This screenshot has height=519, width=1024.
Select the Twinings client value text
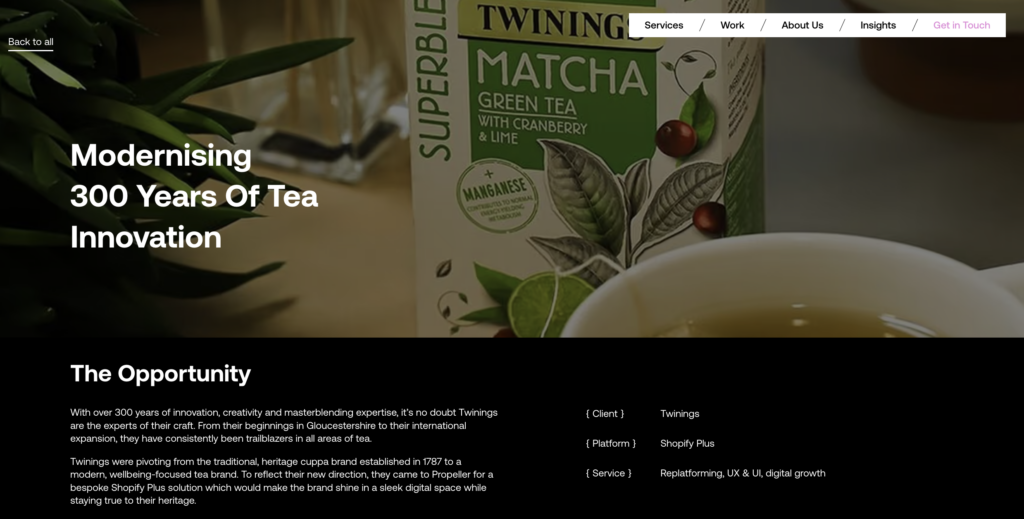[x=680, y=414]
